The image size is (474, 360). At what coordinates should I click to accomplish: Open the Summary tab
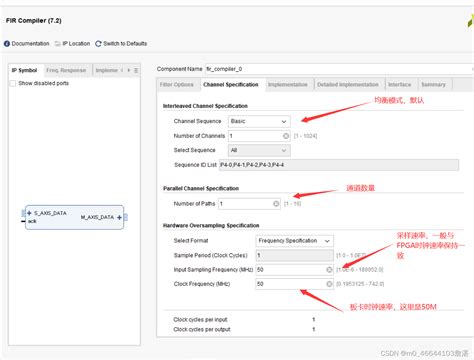433,85
